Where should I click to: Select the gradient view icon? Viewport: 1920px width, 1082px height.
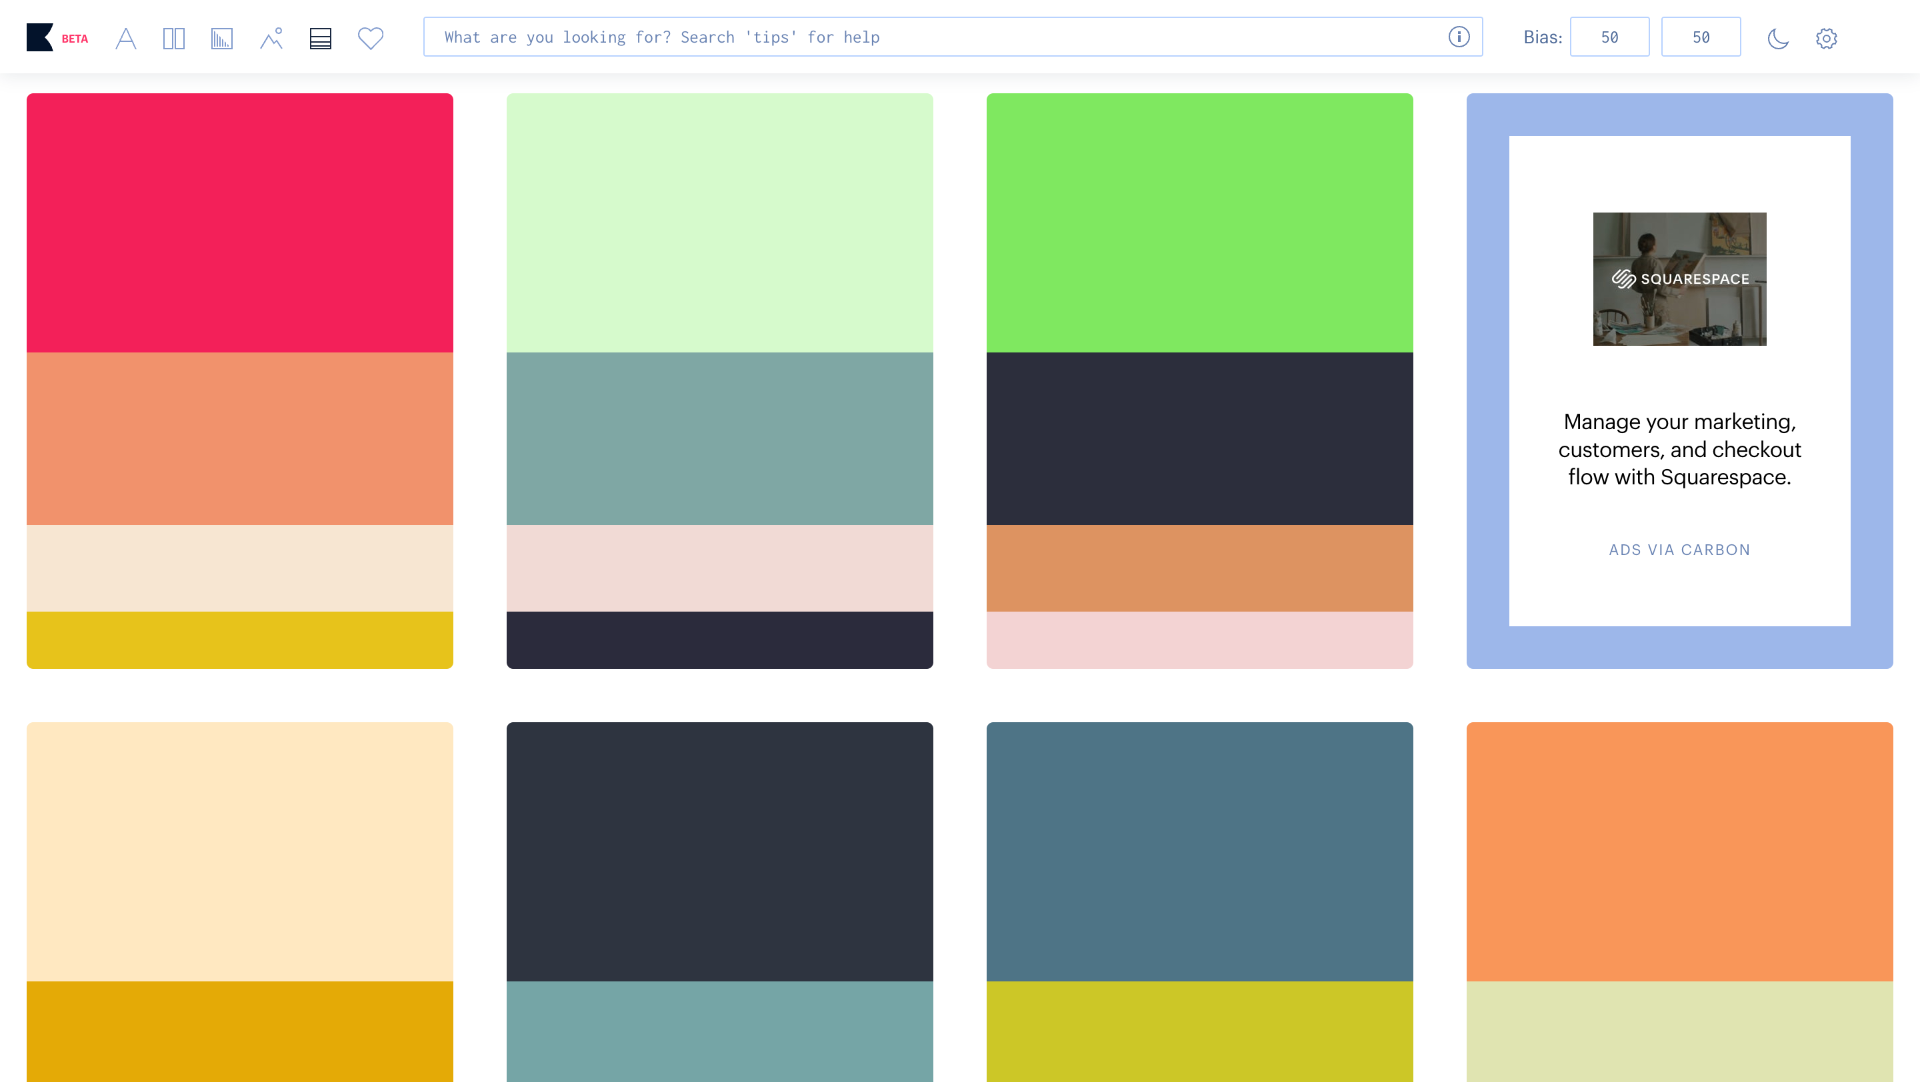coord(222,39)
